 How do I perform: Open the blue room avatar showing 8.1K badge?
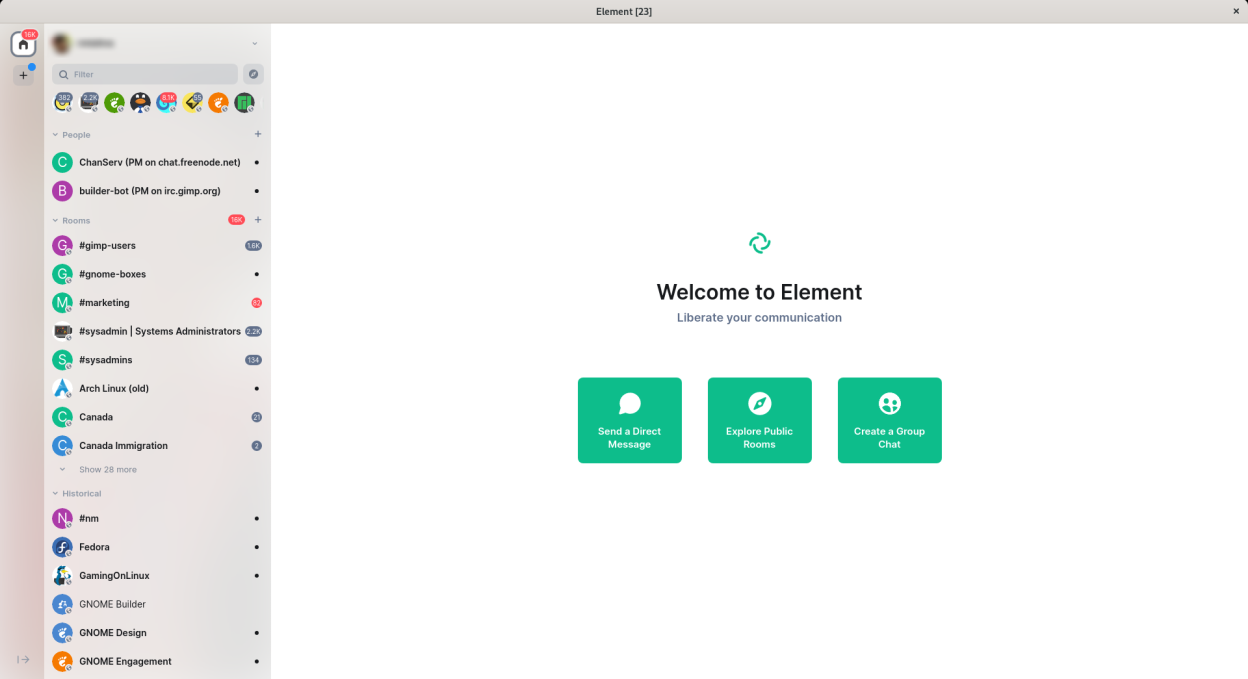tap(166, 102)
